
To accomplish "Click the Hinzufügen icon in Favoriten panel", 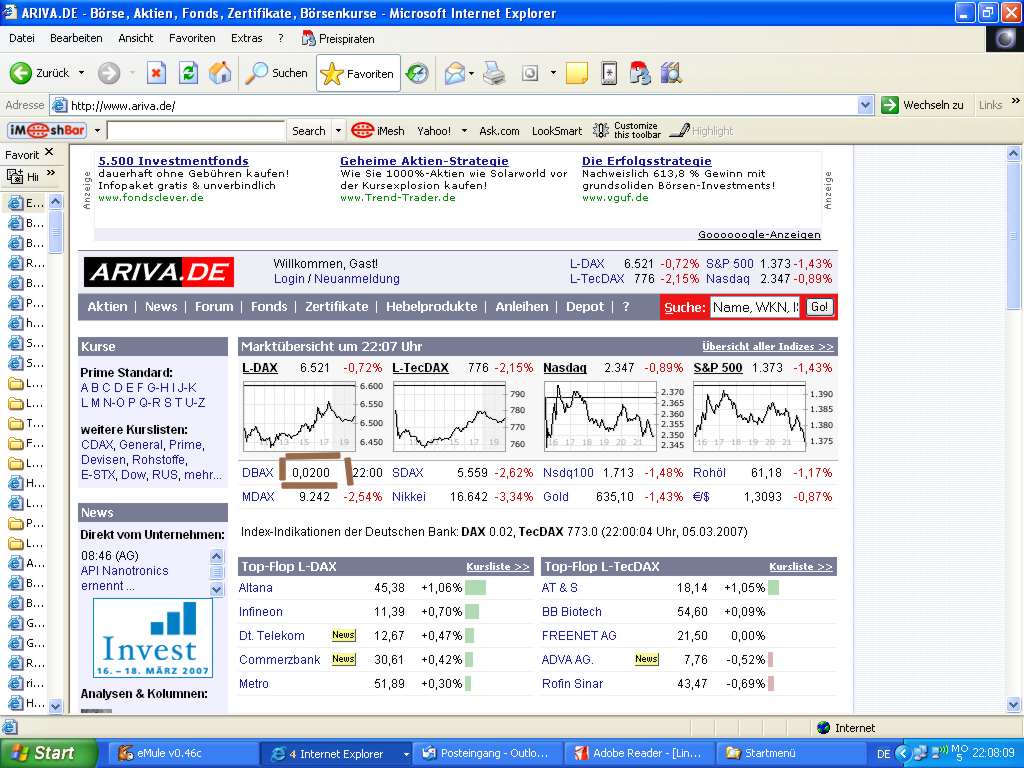I will click(x=14, y=176).
